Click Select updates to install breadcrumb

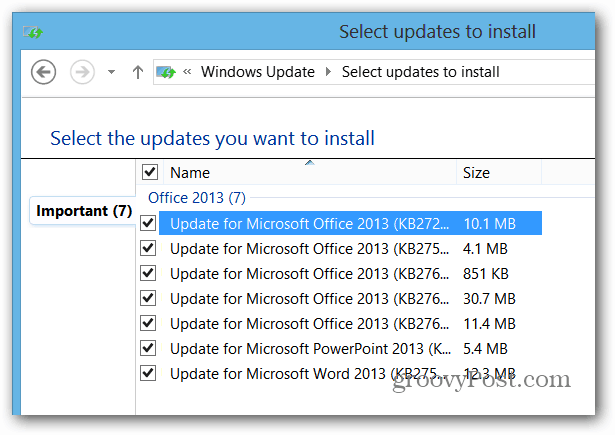click(x=420, y=72)
